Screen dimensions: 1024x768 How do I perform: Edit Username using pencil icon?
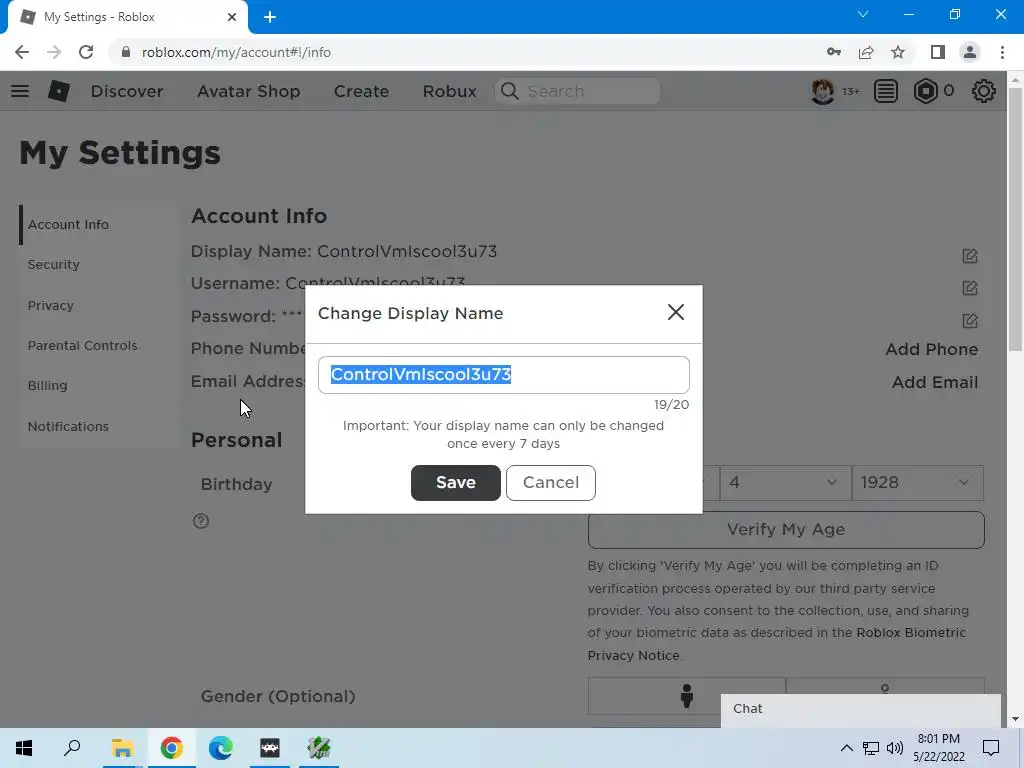(x=970, y=288)
